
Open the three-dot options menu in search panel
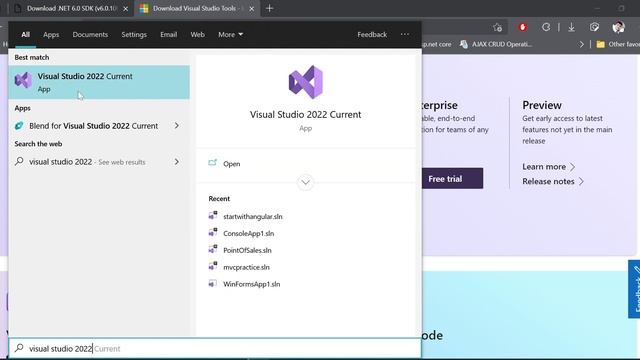(405, 34)
